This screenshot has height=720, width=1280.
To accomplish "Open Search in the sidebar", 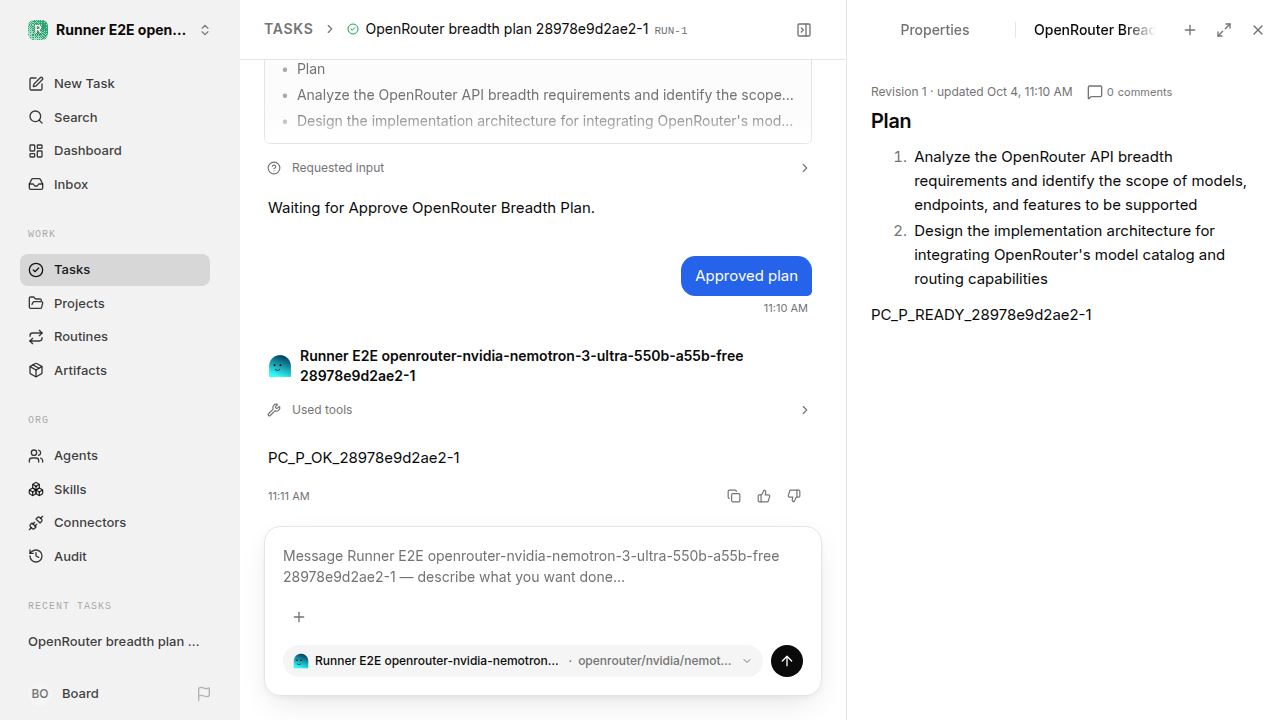I will (115, 117).
